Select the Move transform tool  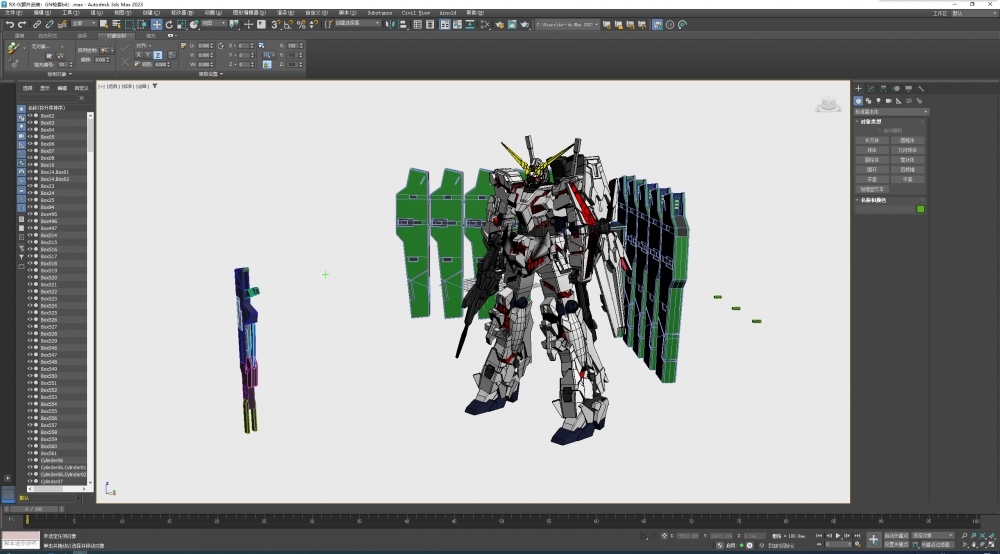[156, 24]
